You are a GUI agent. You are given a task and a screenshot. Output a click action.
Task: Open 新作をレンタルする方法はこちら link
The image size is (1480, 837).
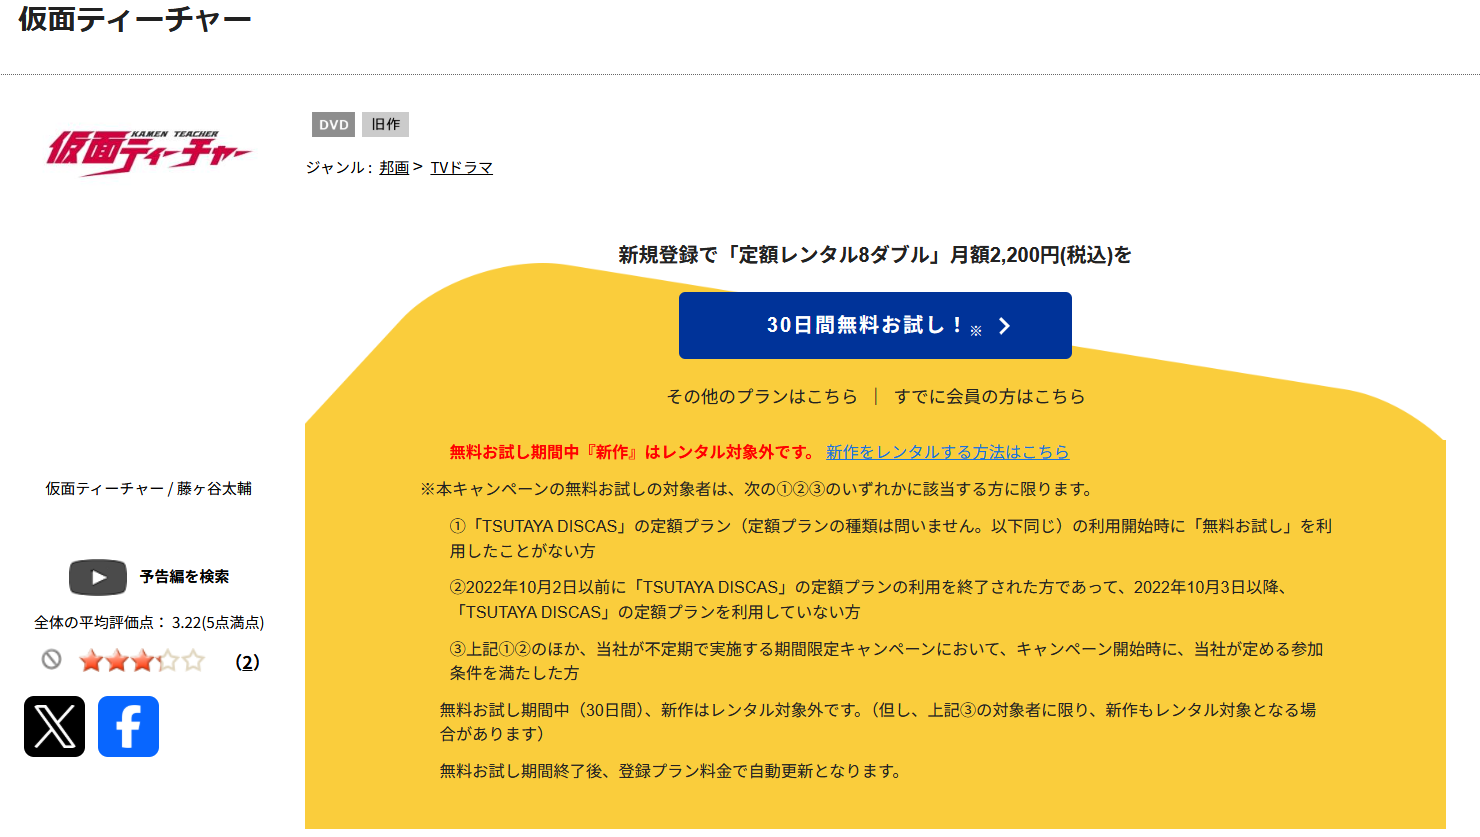947,452
